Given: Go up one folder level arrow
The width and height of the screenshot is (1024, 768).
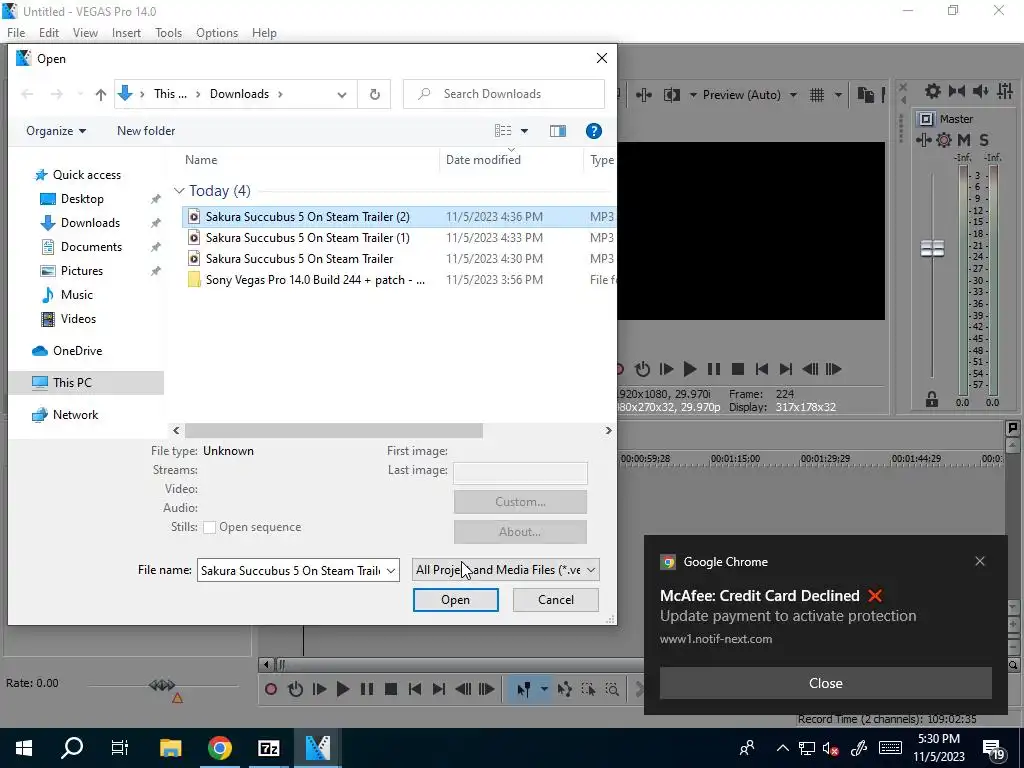Looking at the screenshot, I should 101,95.
